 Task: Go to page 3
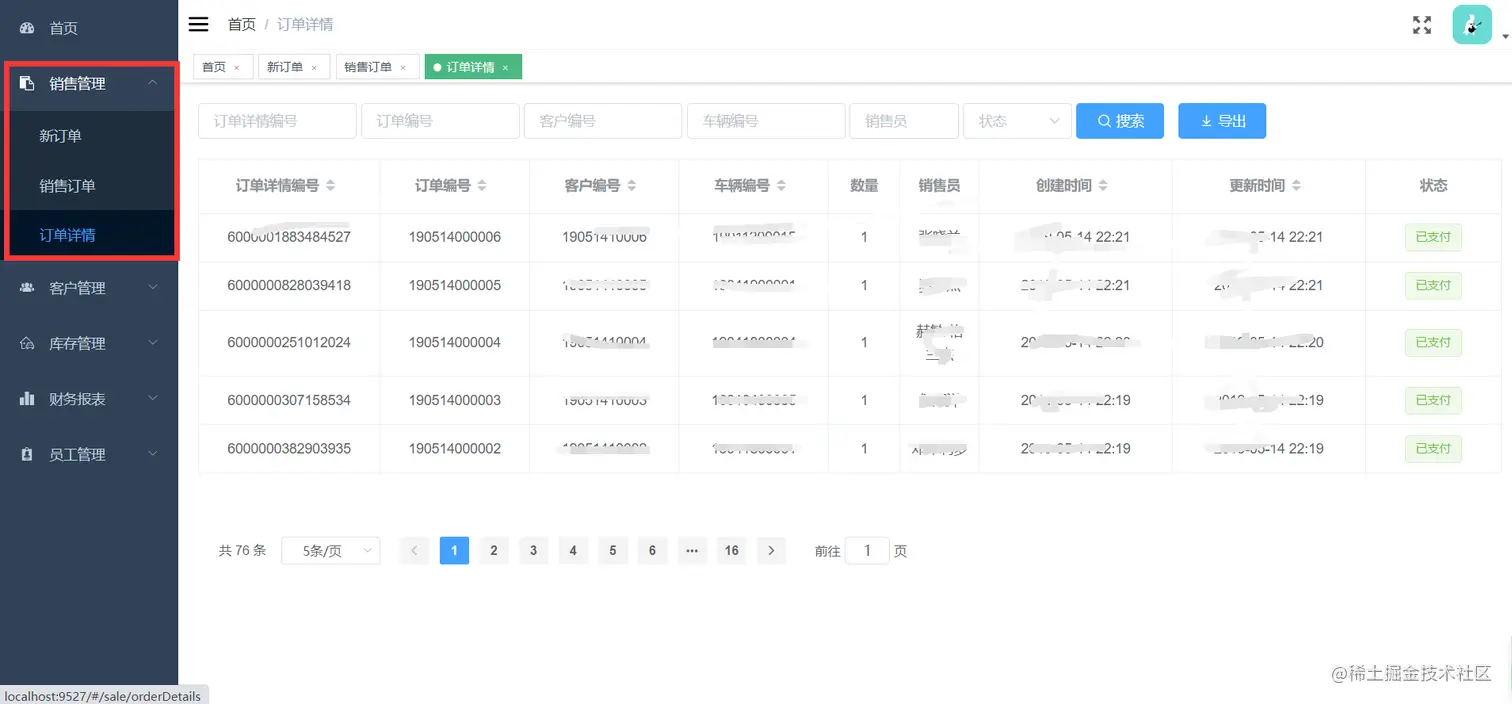click(533, 551)
